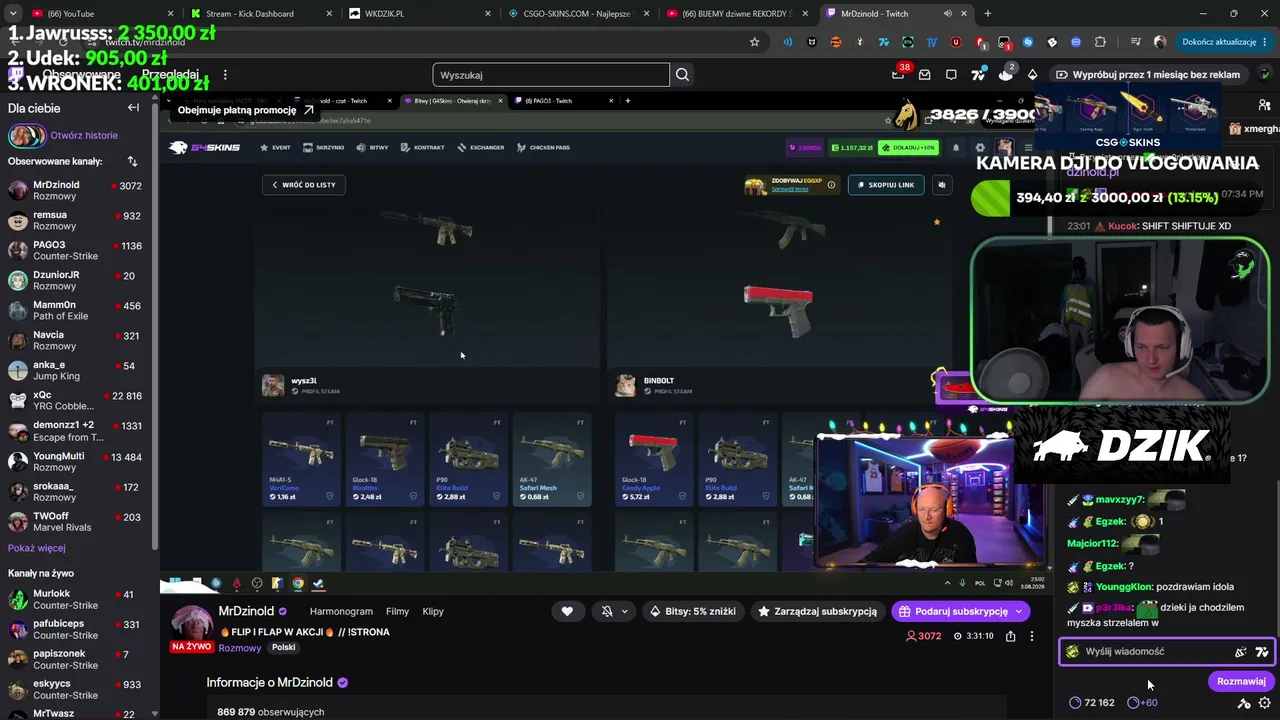Open the Filmy channel tab

397,611
